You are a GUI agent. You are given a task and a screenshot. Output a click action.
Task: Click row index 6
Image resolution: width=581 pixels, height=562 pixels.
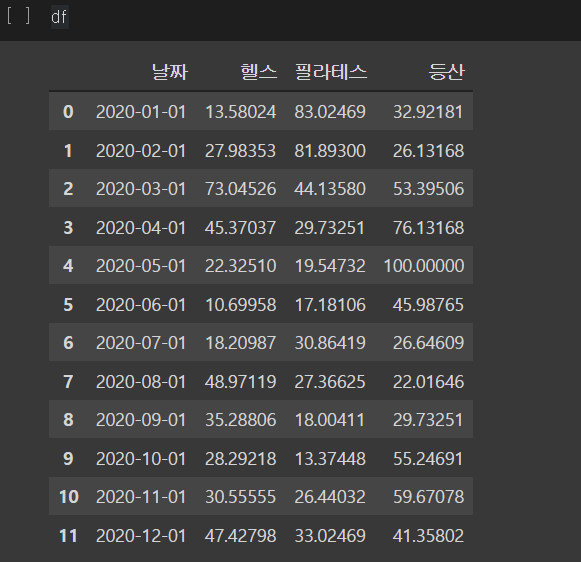(68, 343)
